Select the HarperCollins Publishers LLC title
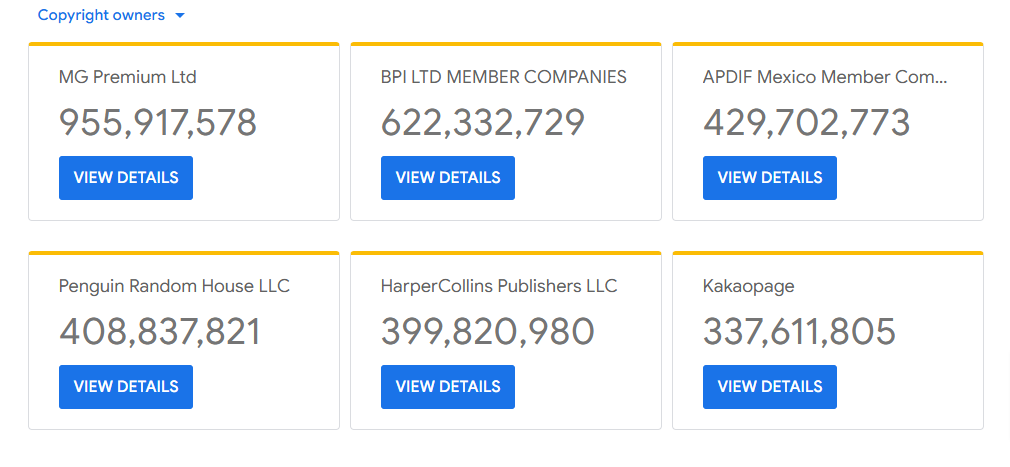 pyautogui.click(x=499, y=287)
